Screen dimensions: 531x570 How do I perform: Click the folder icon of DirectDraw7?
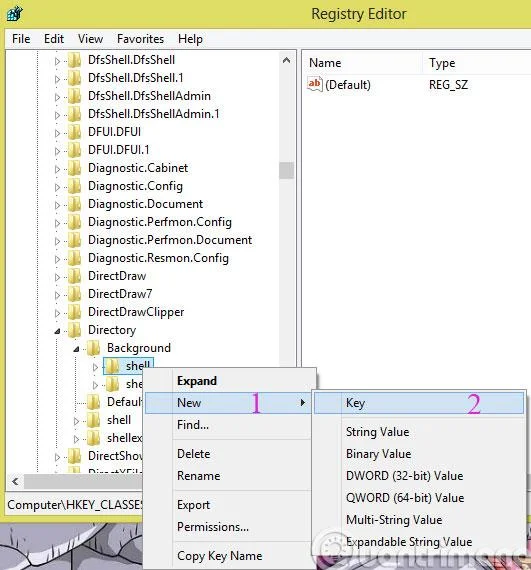(75, 294)
